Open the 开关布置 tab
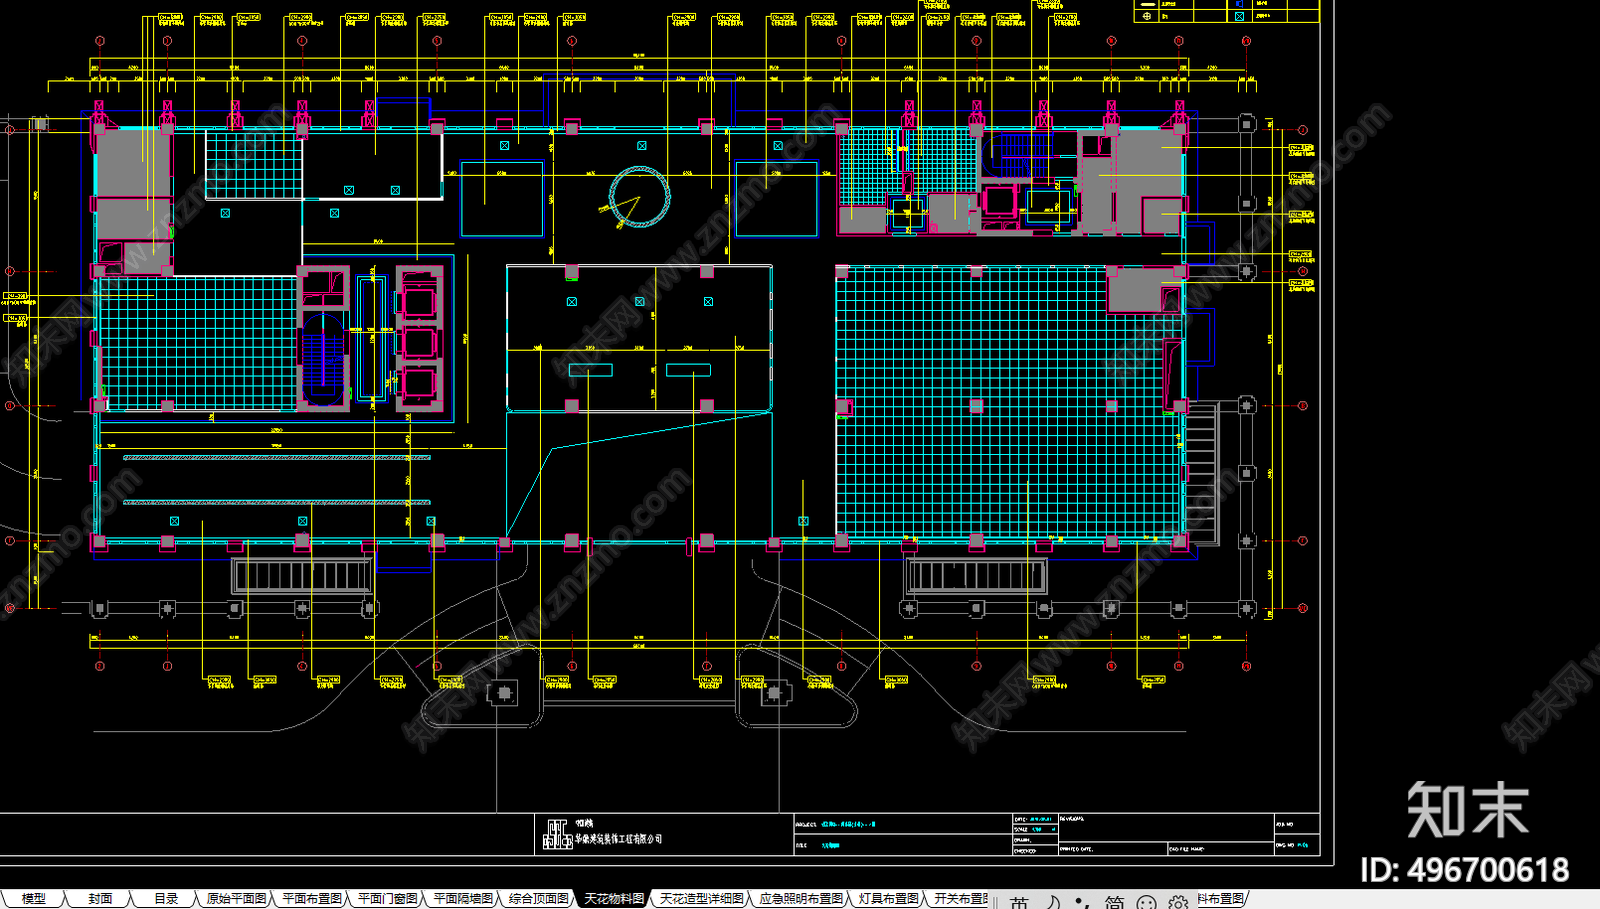Screen dimensions: 1600x909 click(960, 899)
